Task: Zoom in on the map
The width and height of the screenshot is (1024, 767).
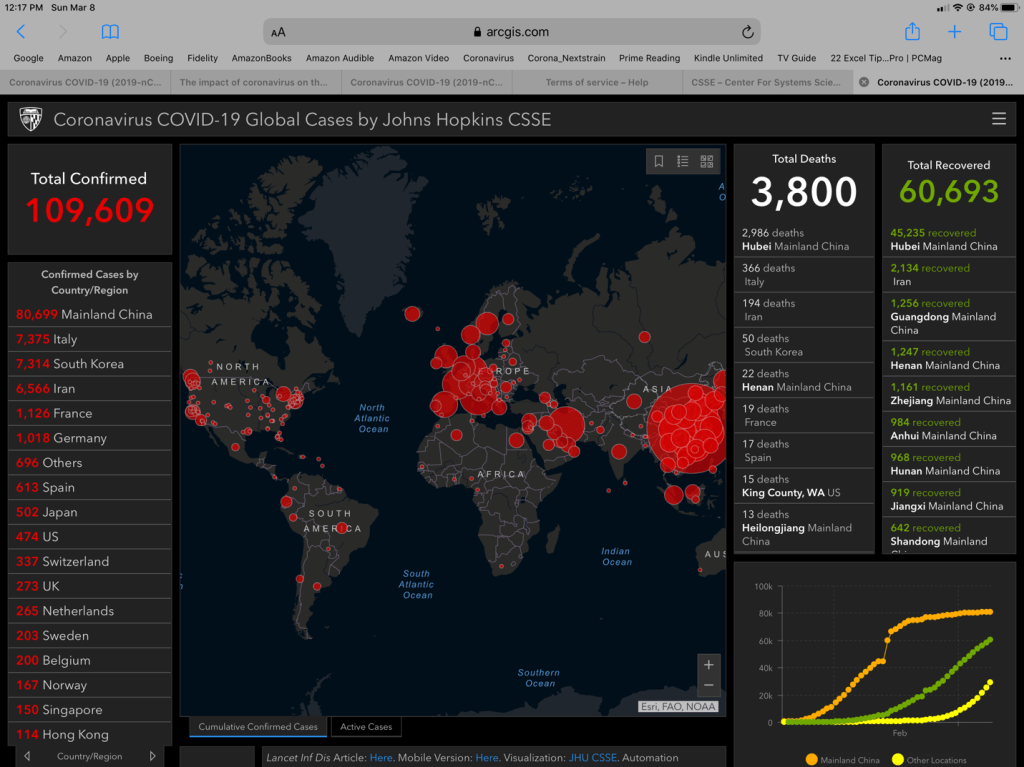Action: tap(709, 665)
